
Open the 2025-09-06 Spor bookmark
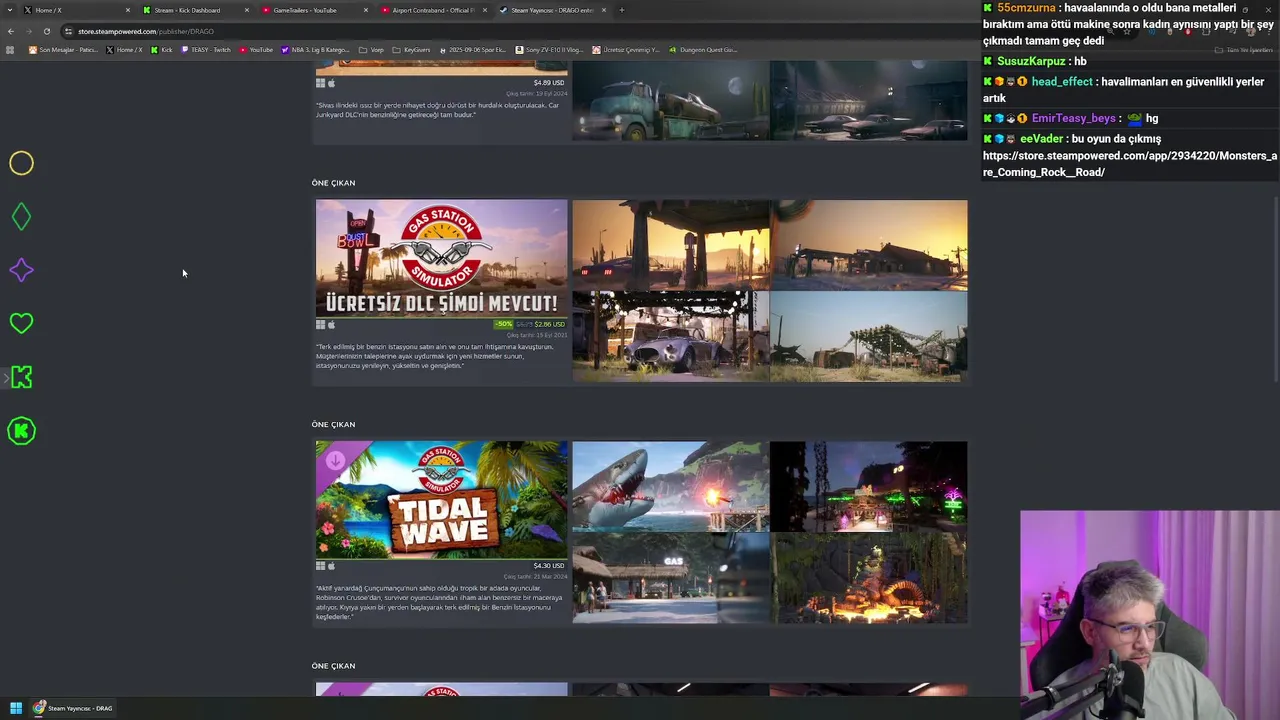[474, 49]
